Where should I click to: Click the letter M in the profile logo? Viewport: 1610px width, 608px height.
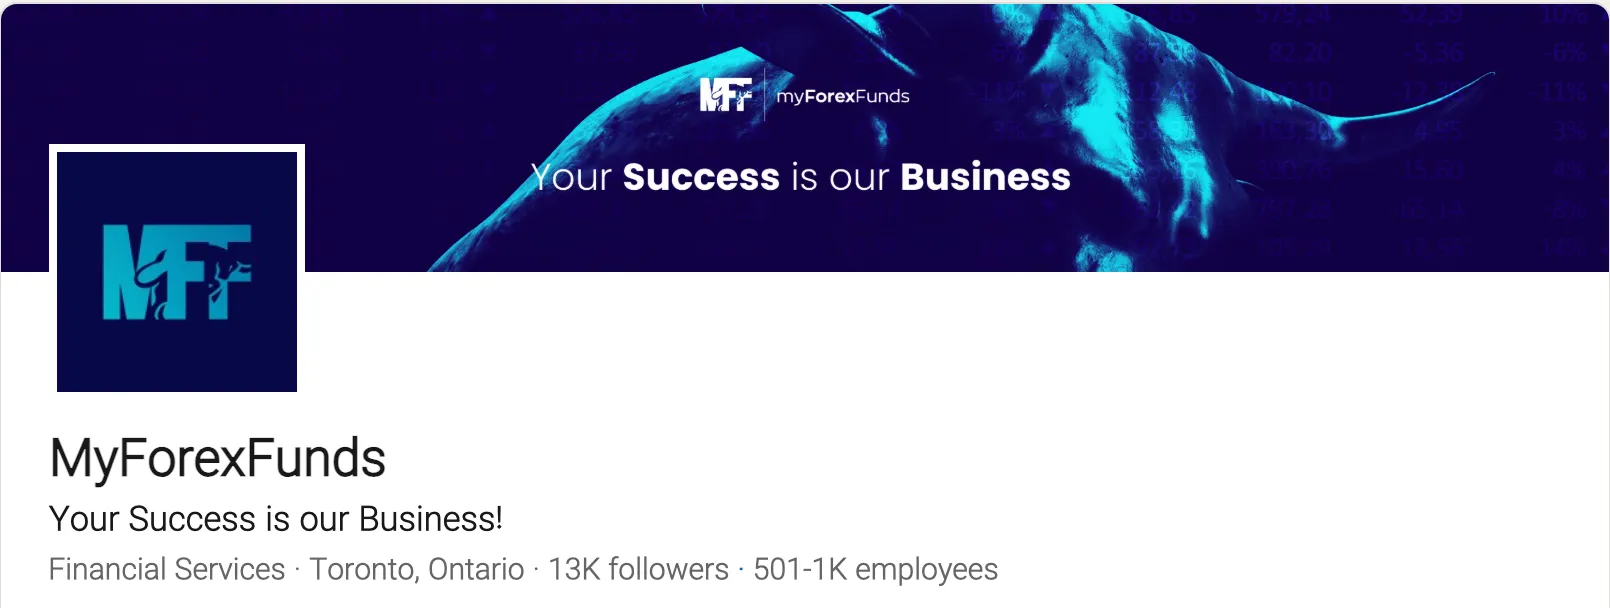pyautogui.click(x=125, y=272)
